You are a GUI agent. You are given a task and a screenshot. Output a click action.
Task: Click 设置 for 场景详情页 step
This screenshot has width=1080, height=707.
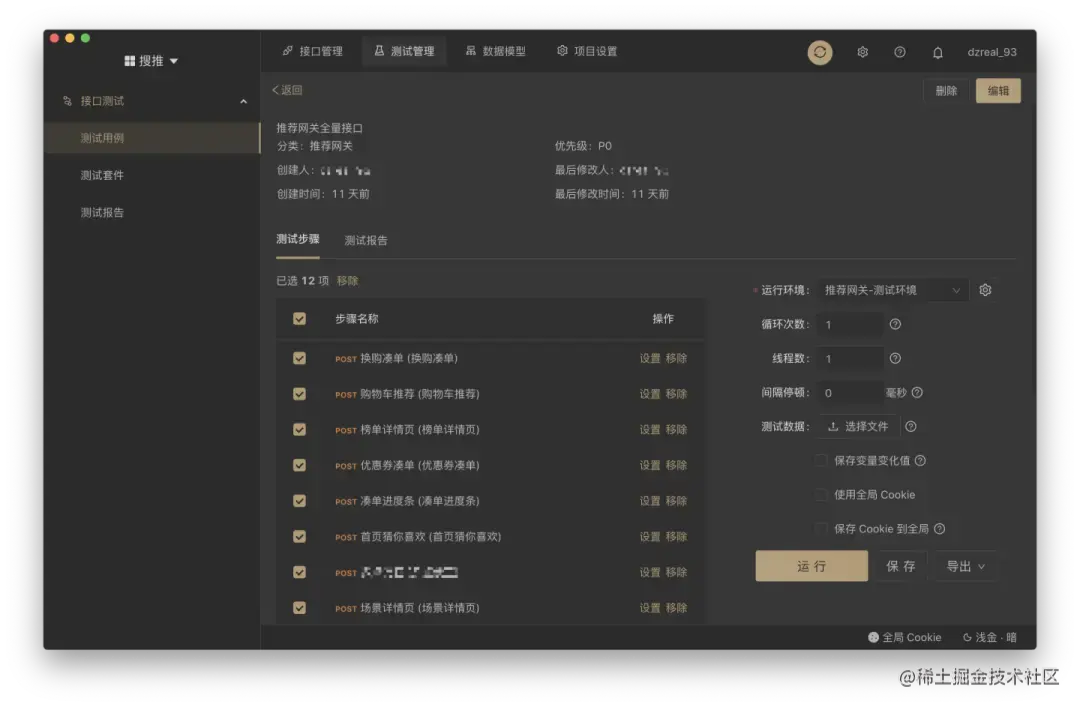pos(650,608)
